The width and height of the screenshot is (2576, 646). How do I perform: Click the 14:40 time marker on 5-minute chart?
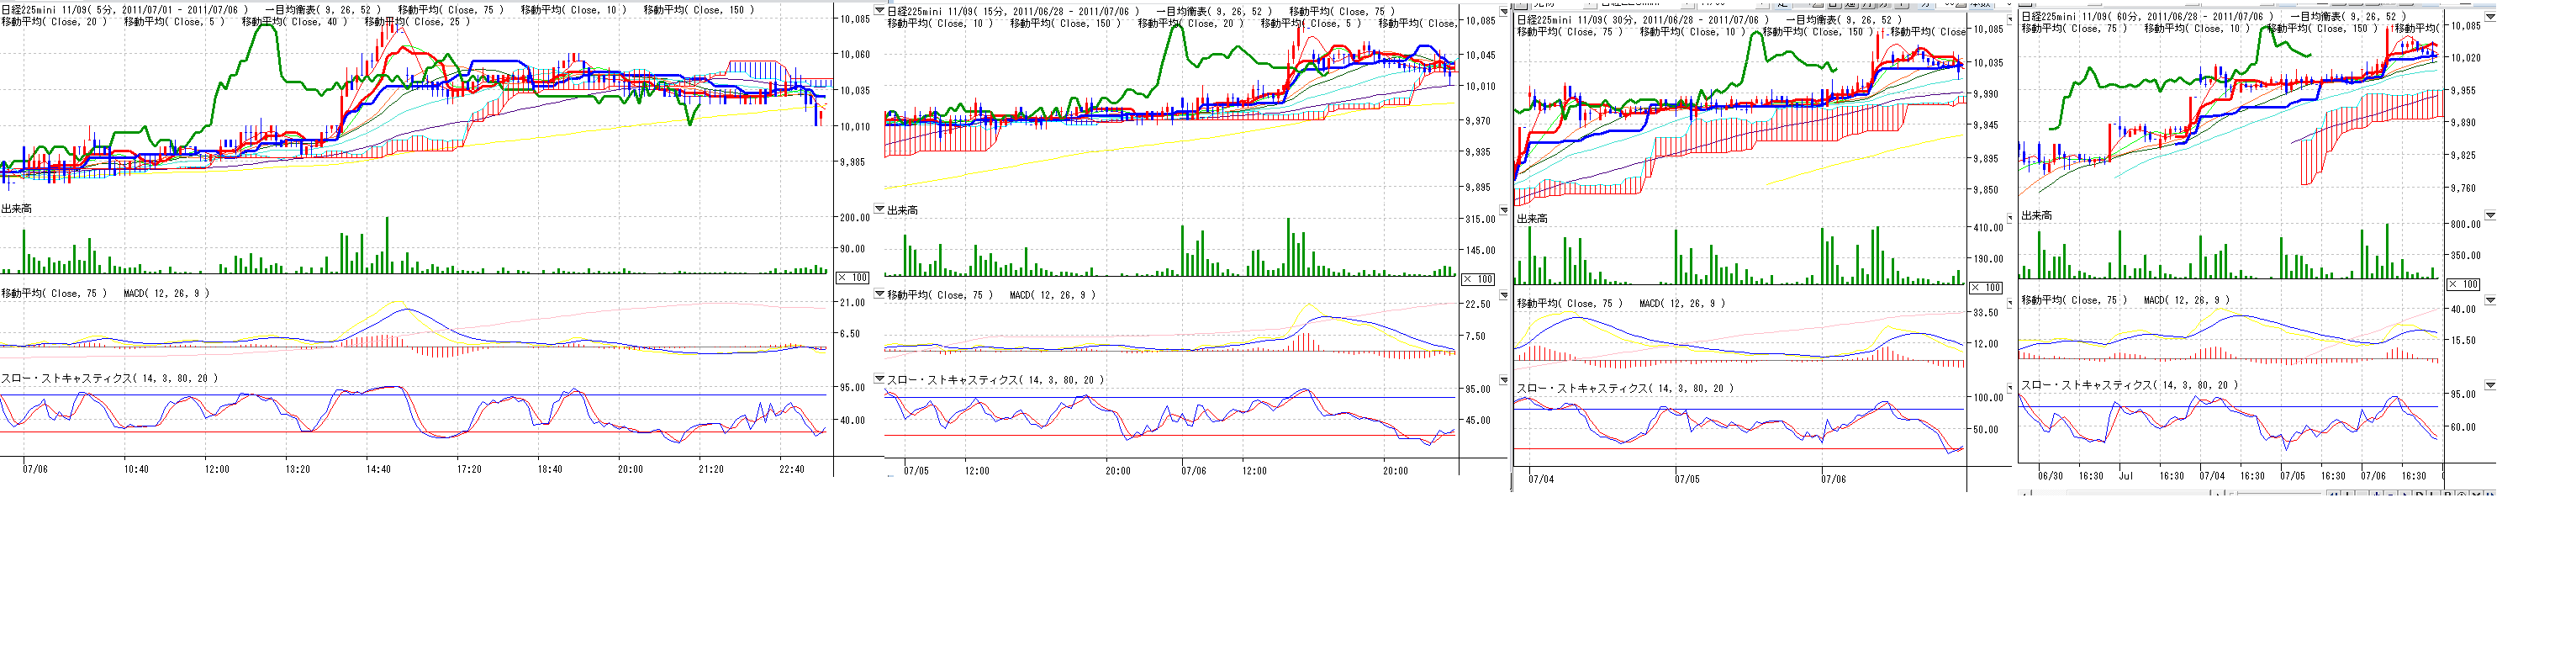point(378,469)
